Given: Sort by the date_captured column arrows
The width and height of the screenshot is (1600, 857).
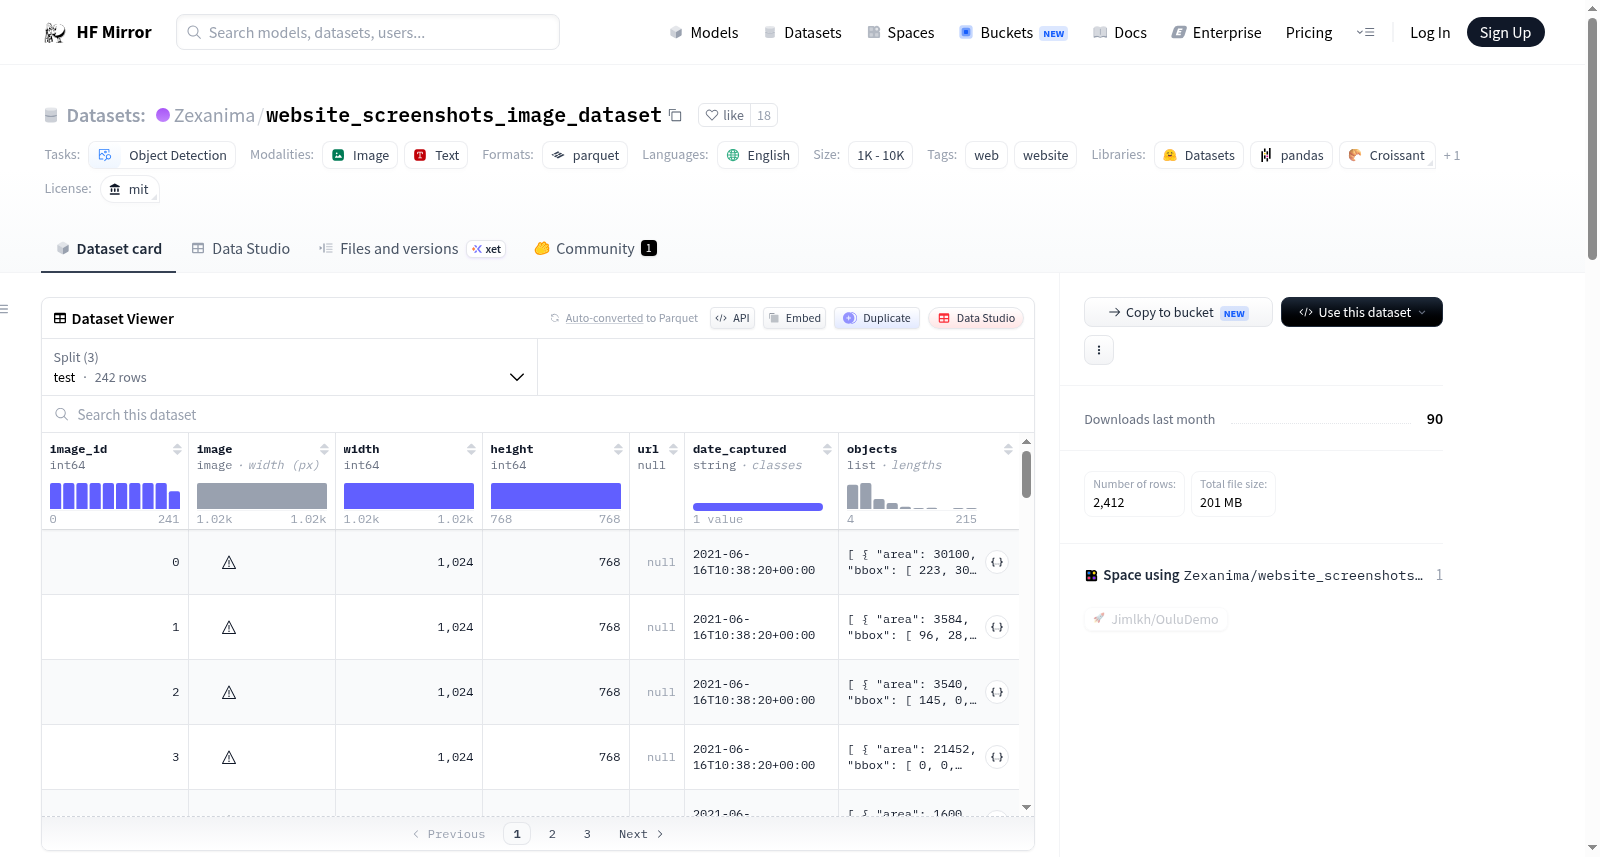Looking at the screenshot, I should coord(827,449).
